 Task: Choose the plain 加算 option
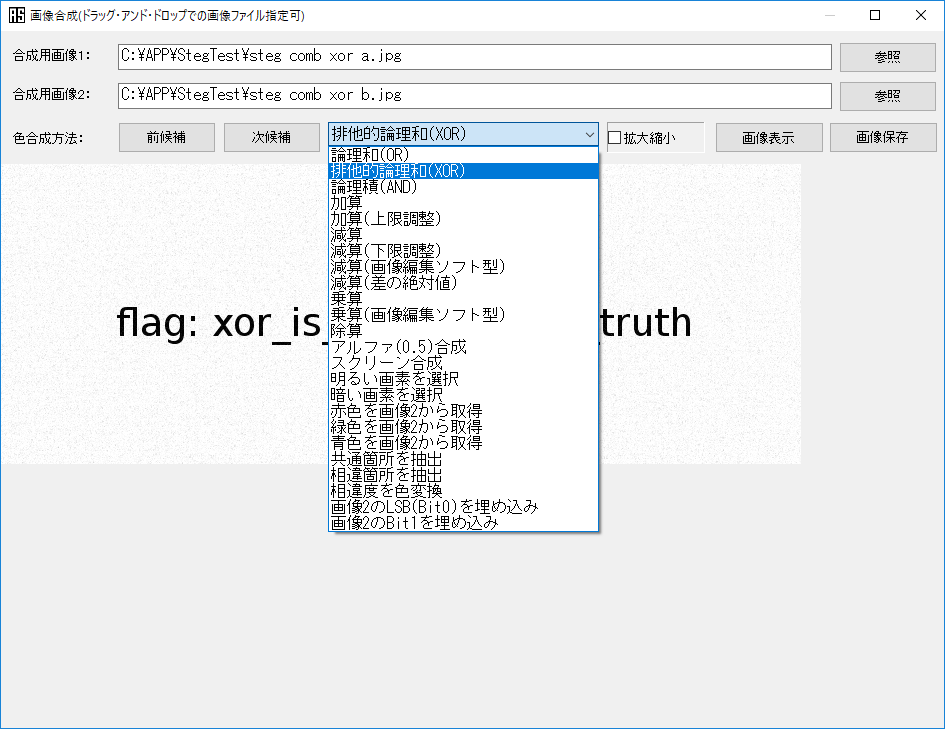[x=463, y=203]
